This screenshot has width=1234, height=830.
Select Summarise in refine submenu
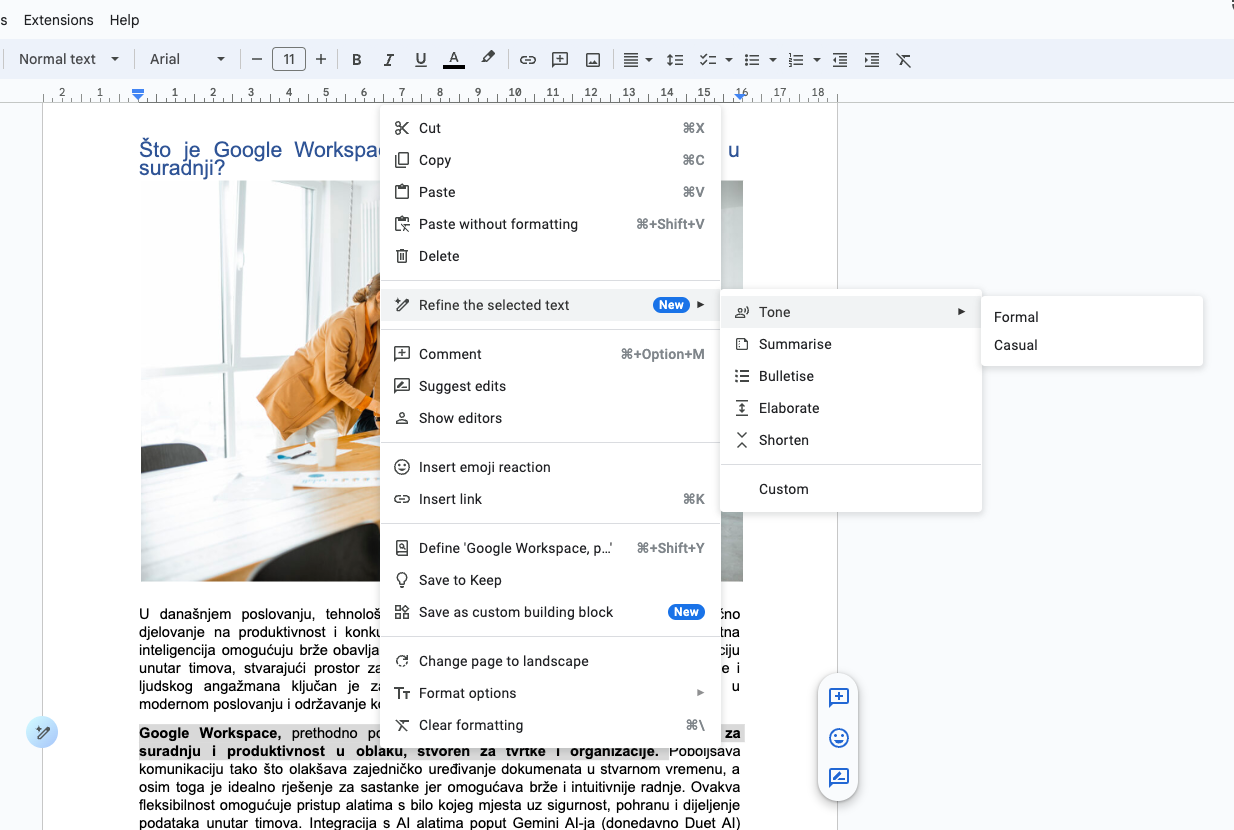point(851,344)
